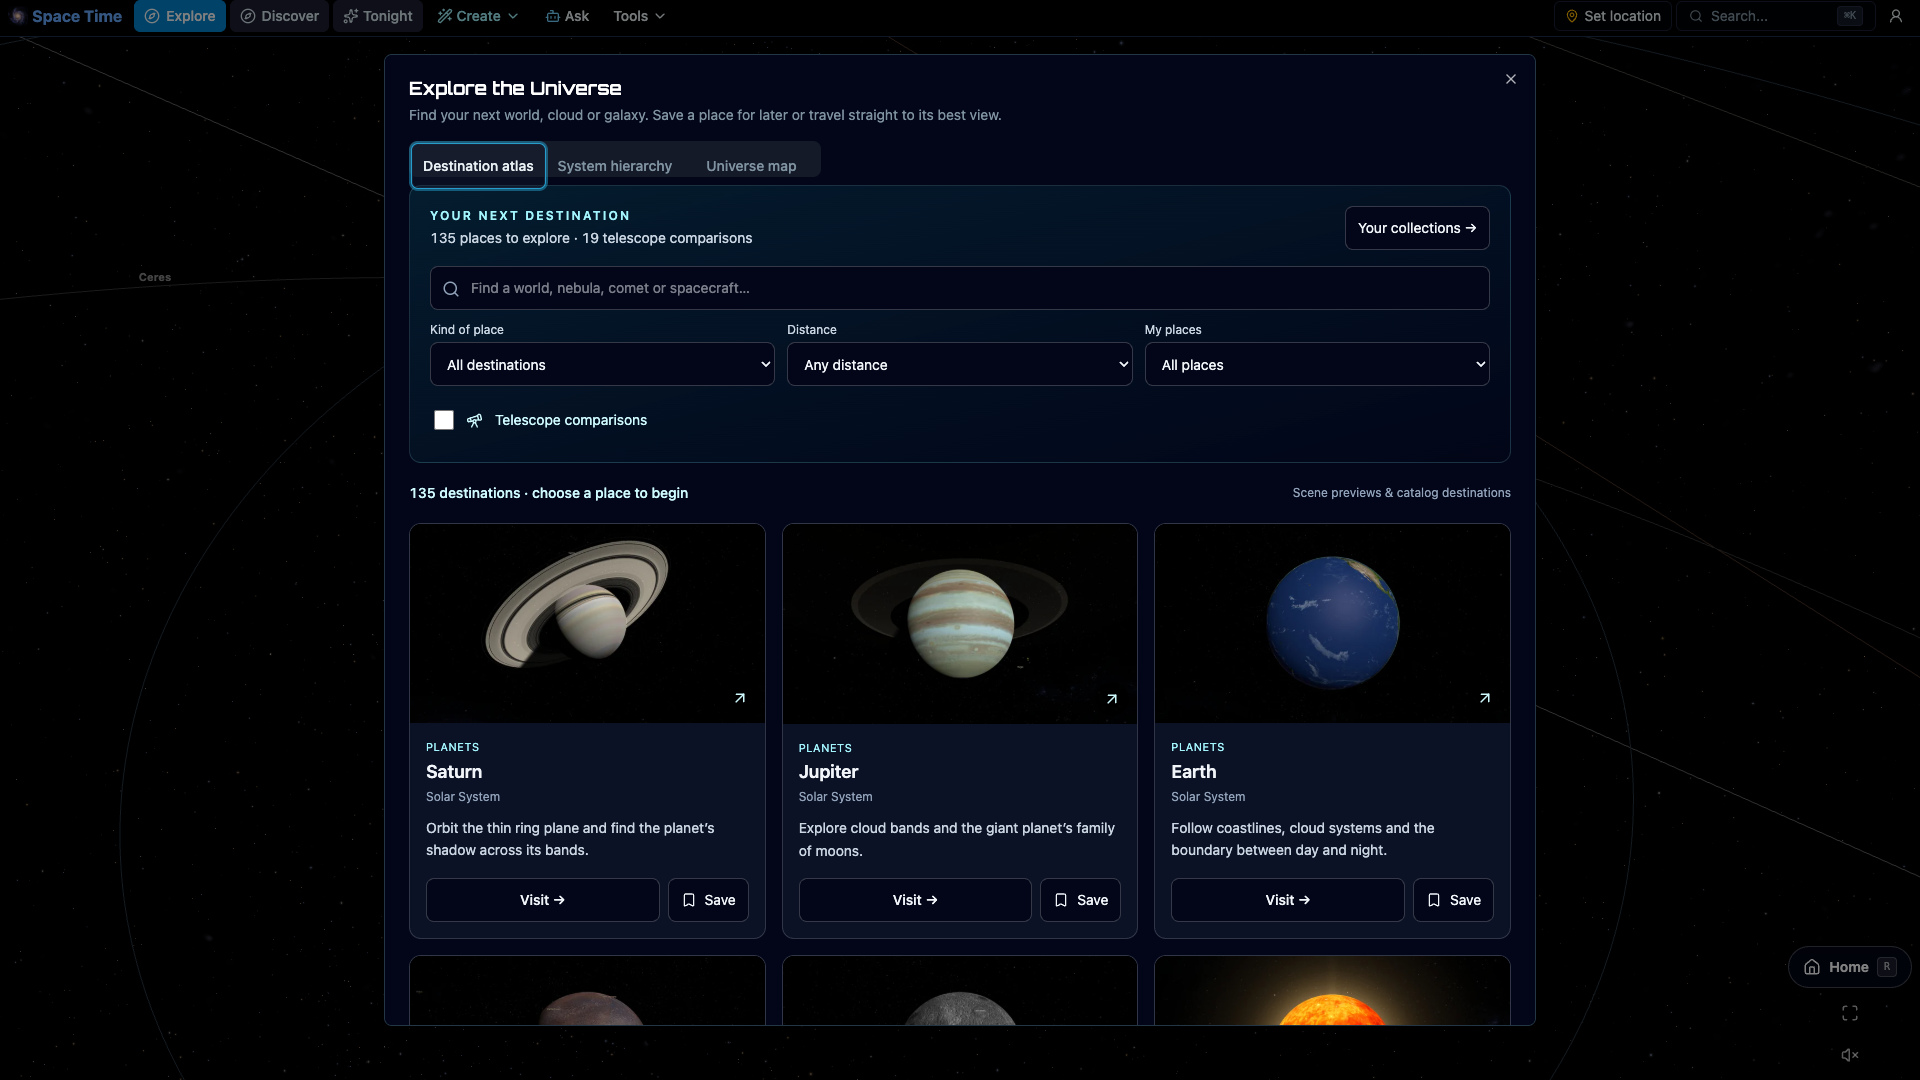The width and height of the screenshot is (1920, 1080).
Task: Click the magnifier icon in the destination search
Action: 451,289
